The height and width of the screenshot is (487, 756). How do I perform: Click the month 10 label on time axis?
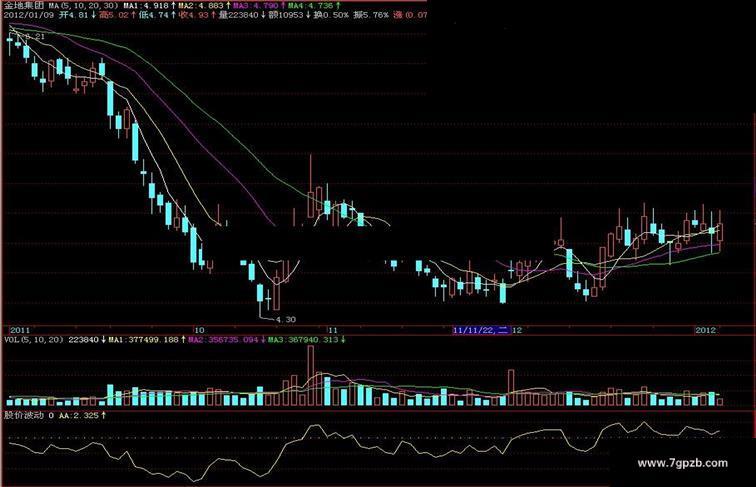coord(199,330)
